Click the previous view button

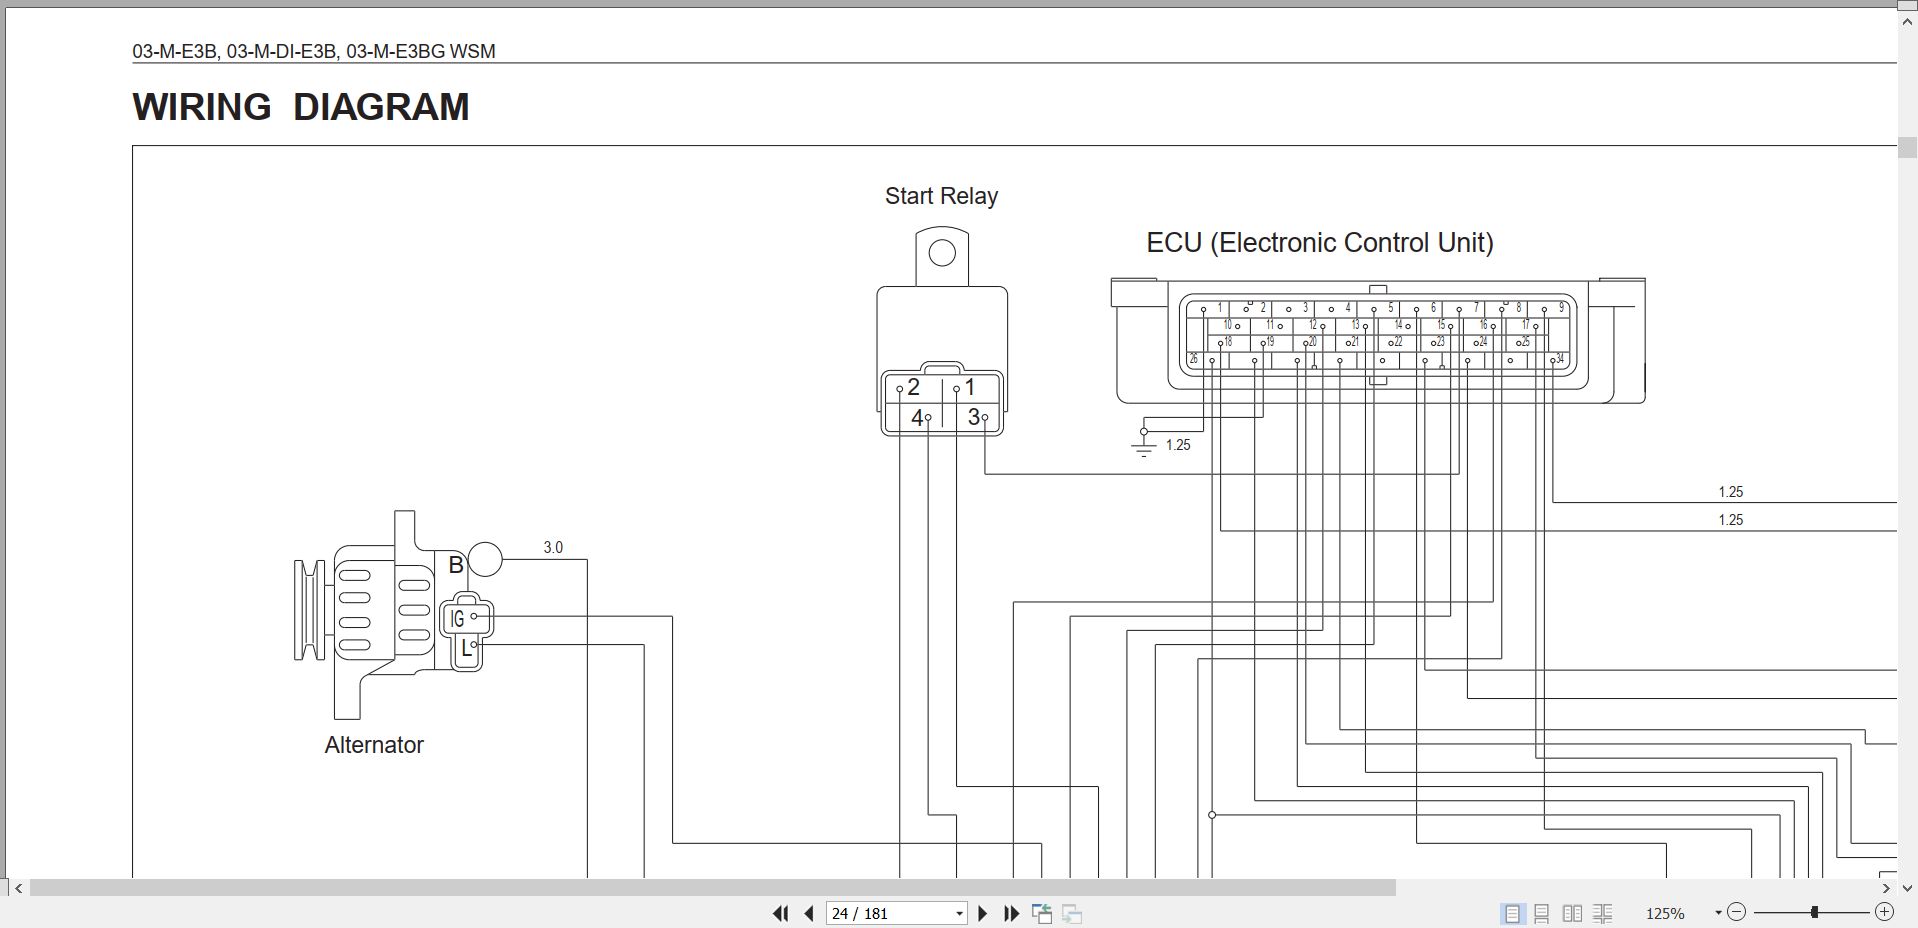1042,913
